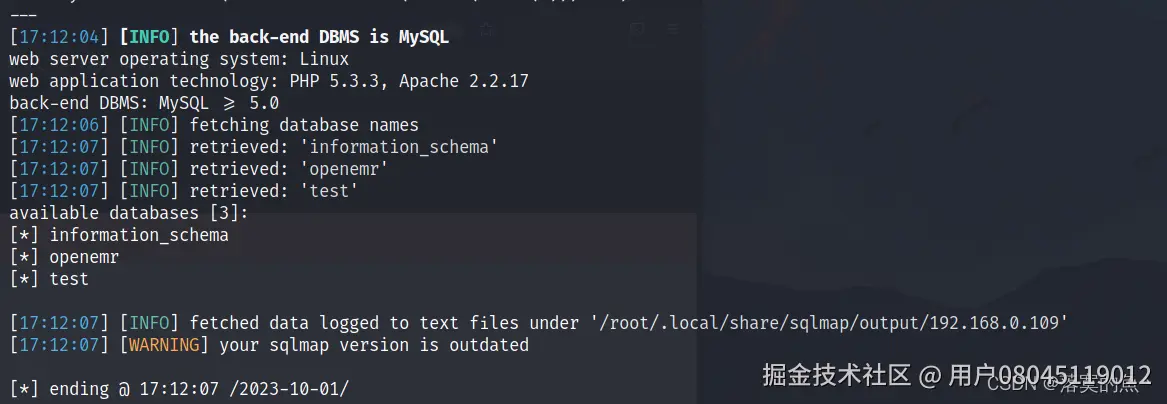Click the faint star icon near MySQL heading

pos(487,31)
